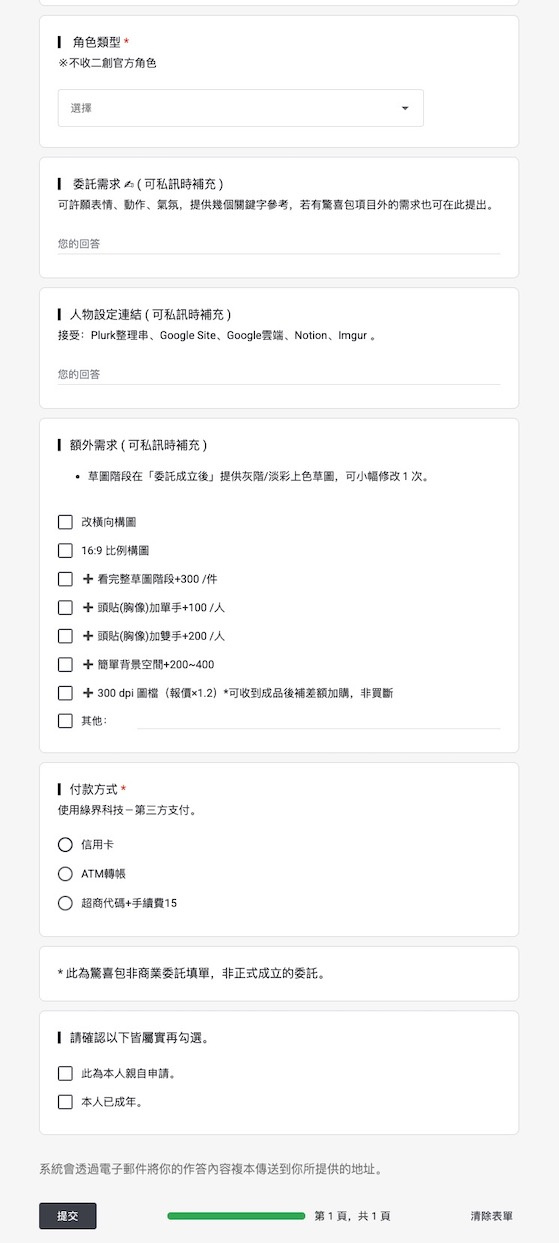
Task: Confirm 本人已成年 checkbox
Action: coord(65,1102)
